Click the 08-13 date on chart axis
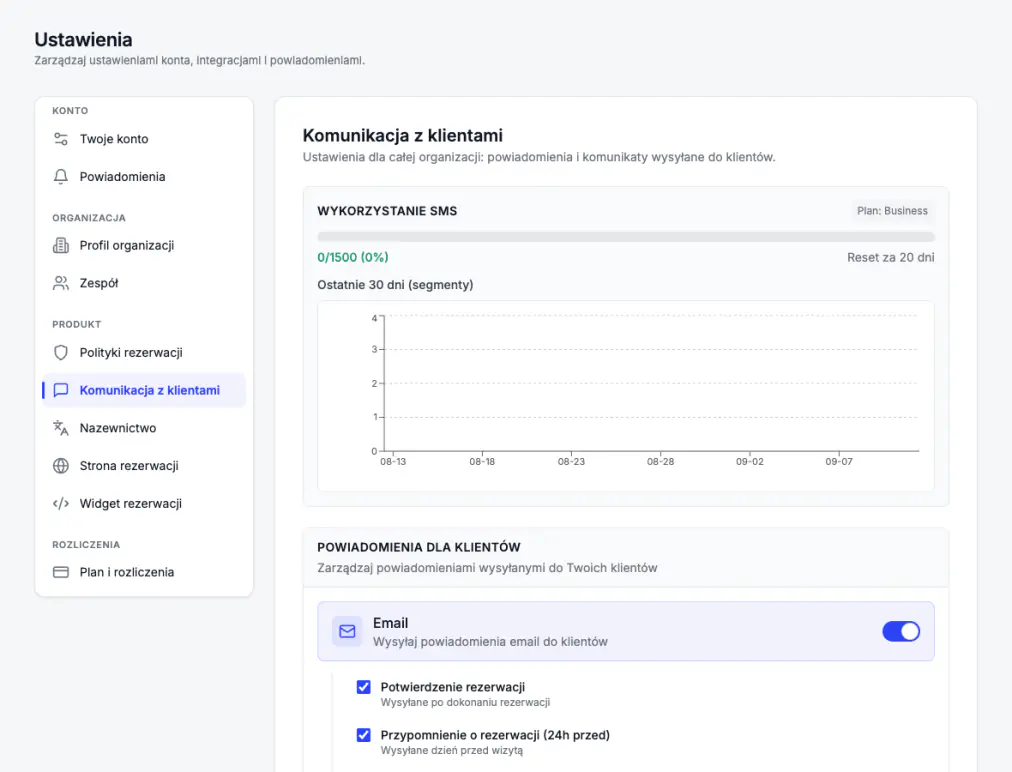 (393, 462)
